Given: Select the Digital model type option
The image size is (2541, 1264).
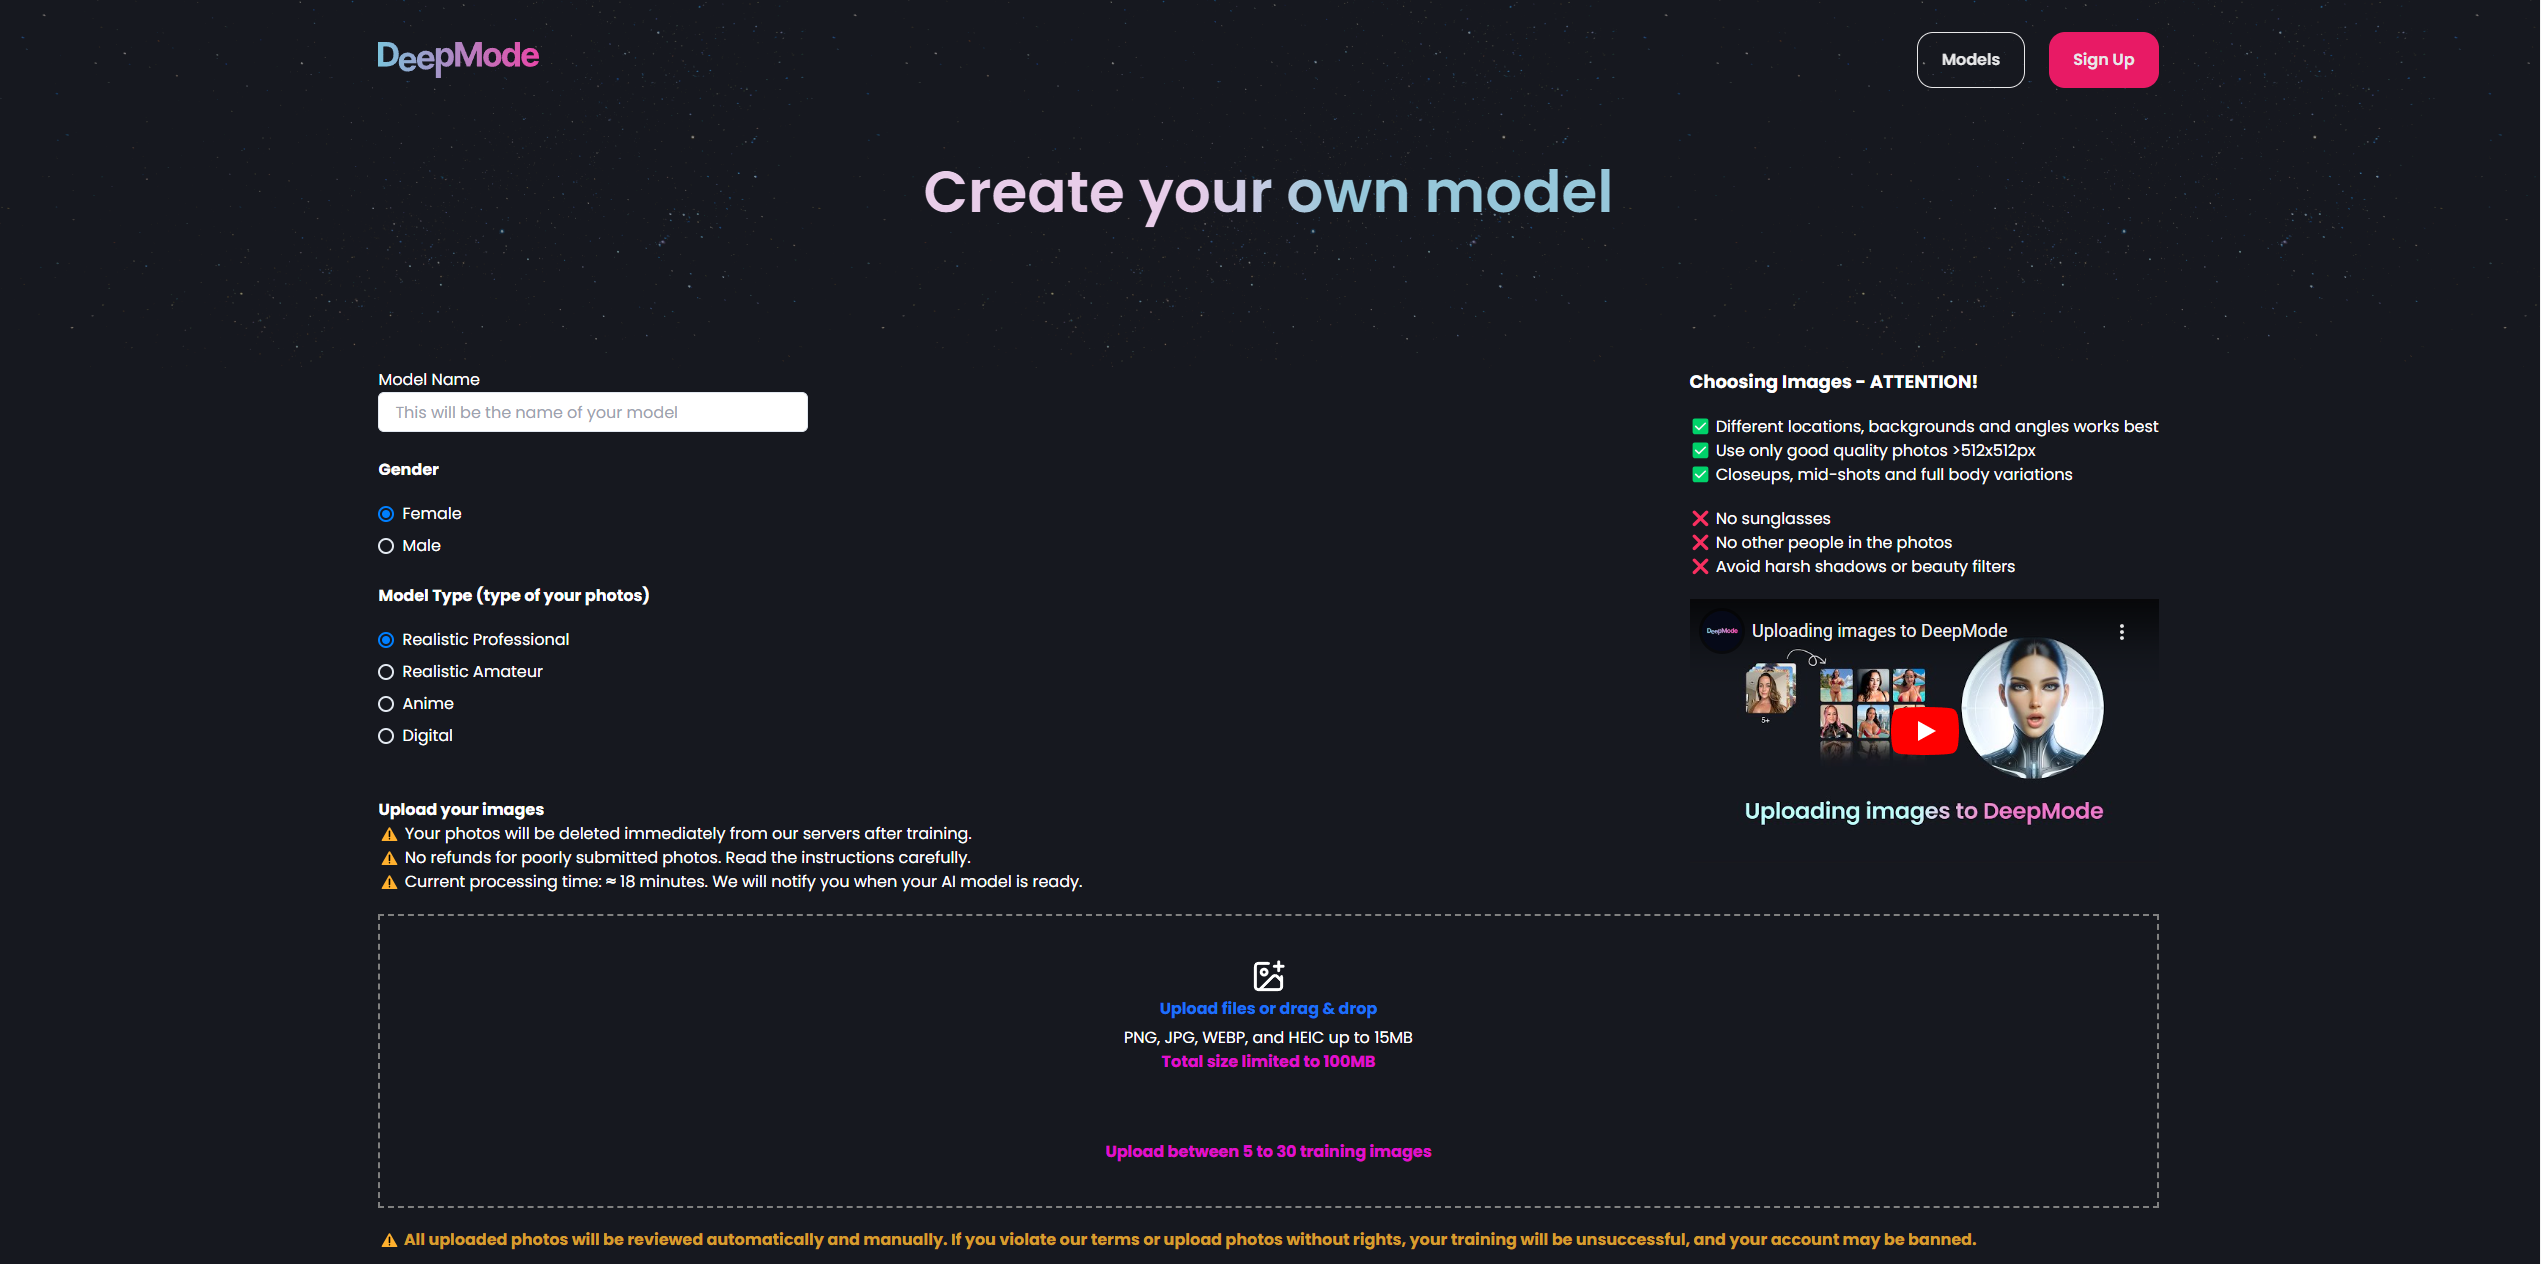Looking at the screenshot, I should 386,736.
